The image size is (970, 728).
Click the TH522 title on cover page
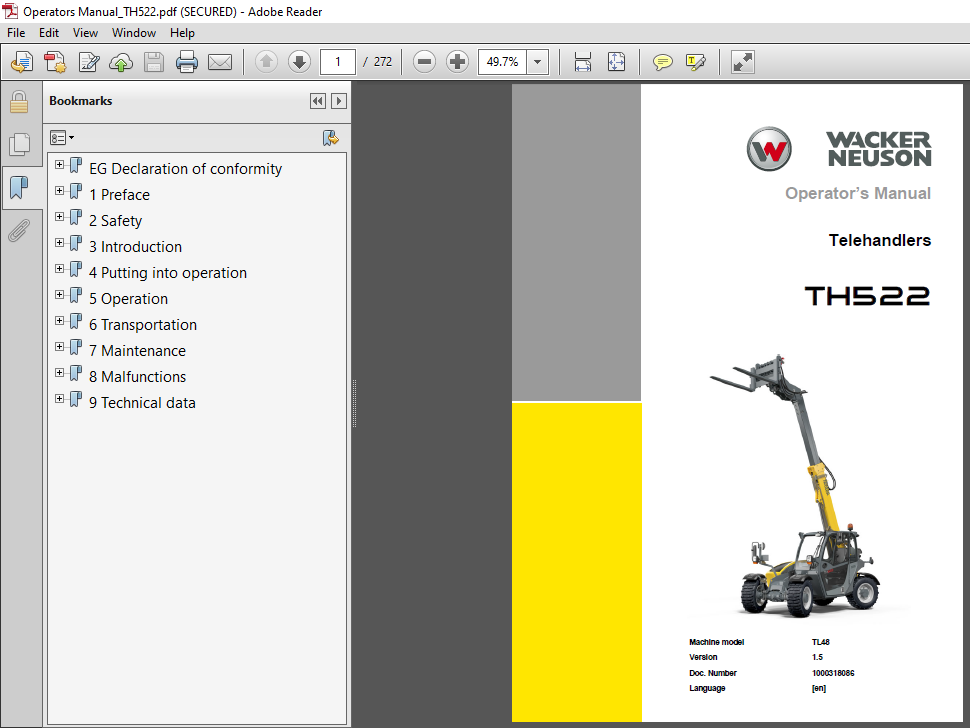tap(867, 296)
